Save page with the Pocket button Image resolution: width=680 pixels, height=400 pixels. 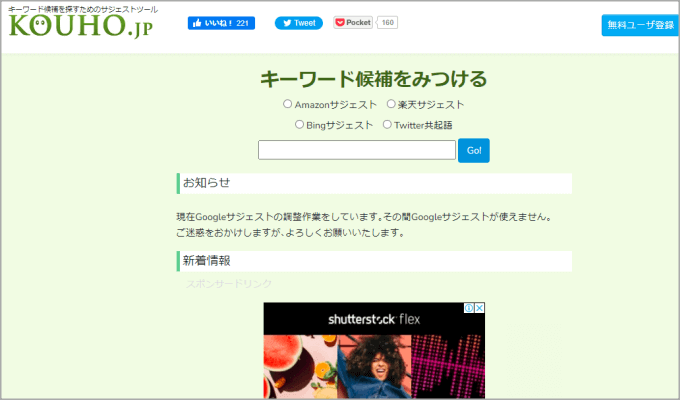[353, 23]
